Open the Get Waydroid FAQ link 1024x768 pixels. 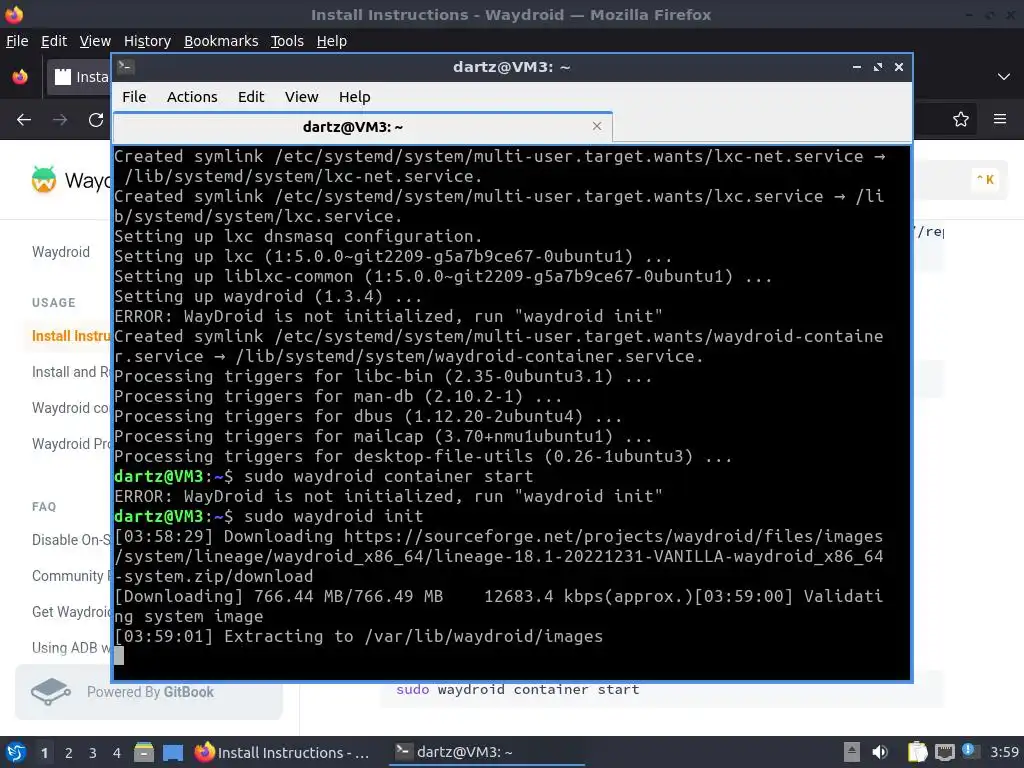point(71,612)
